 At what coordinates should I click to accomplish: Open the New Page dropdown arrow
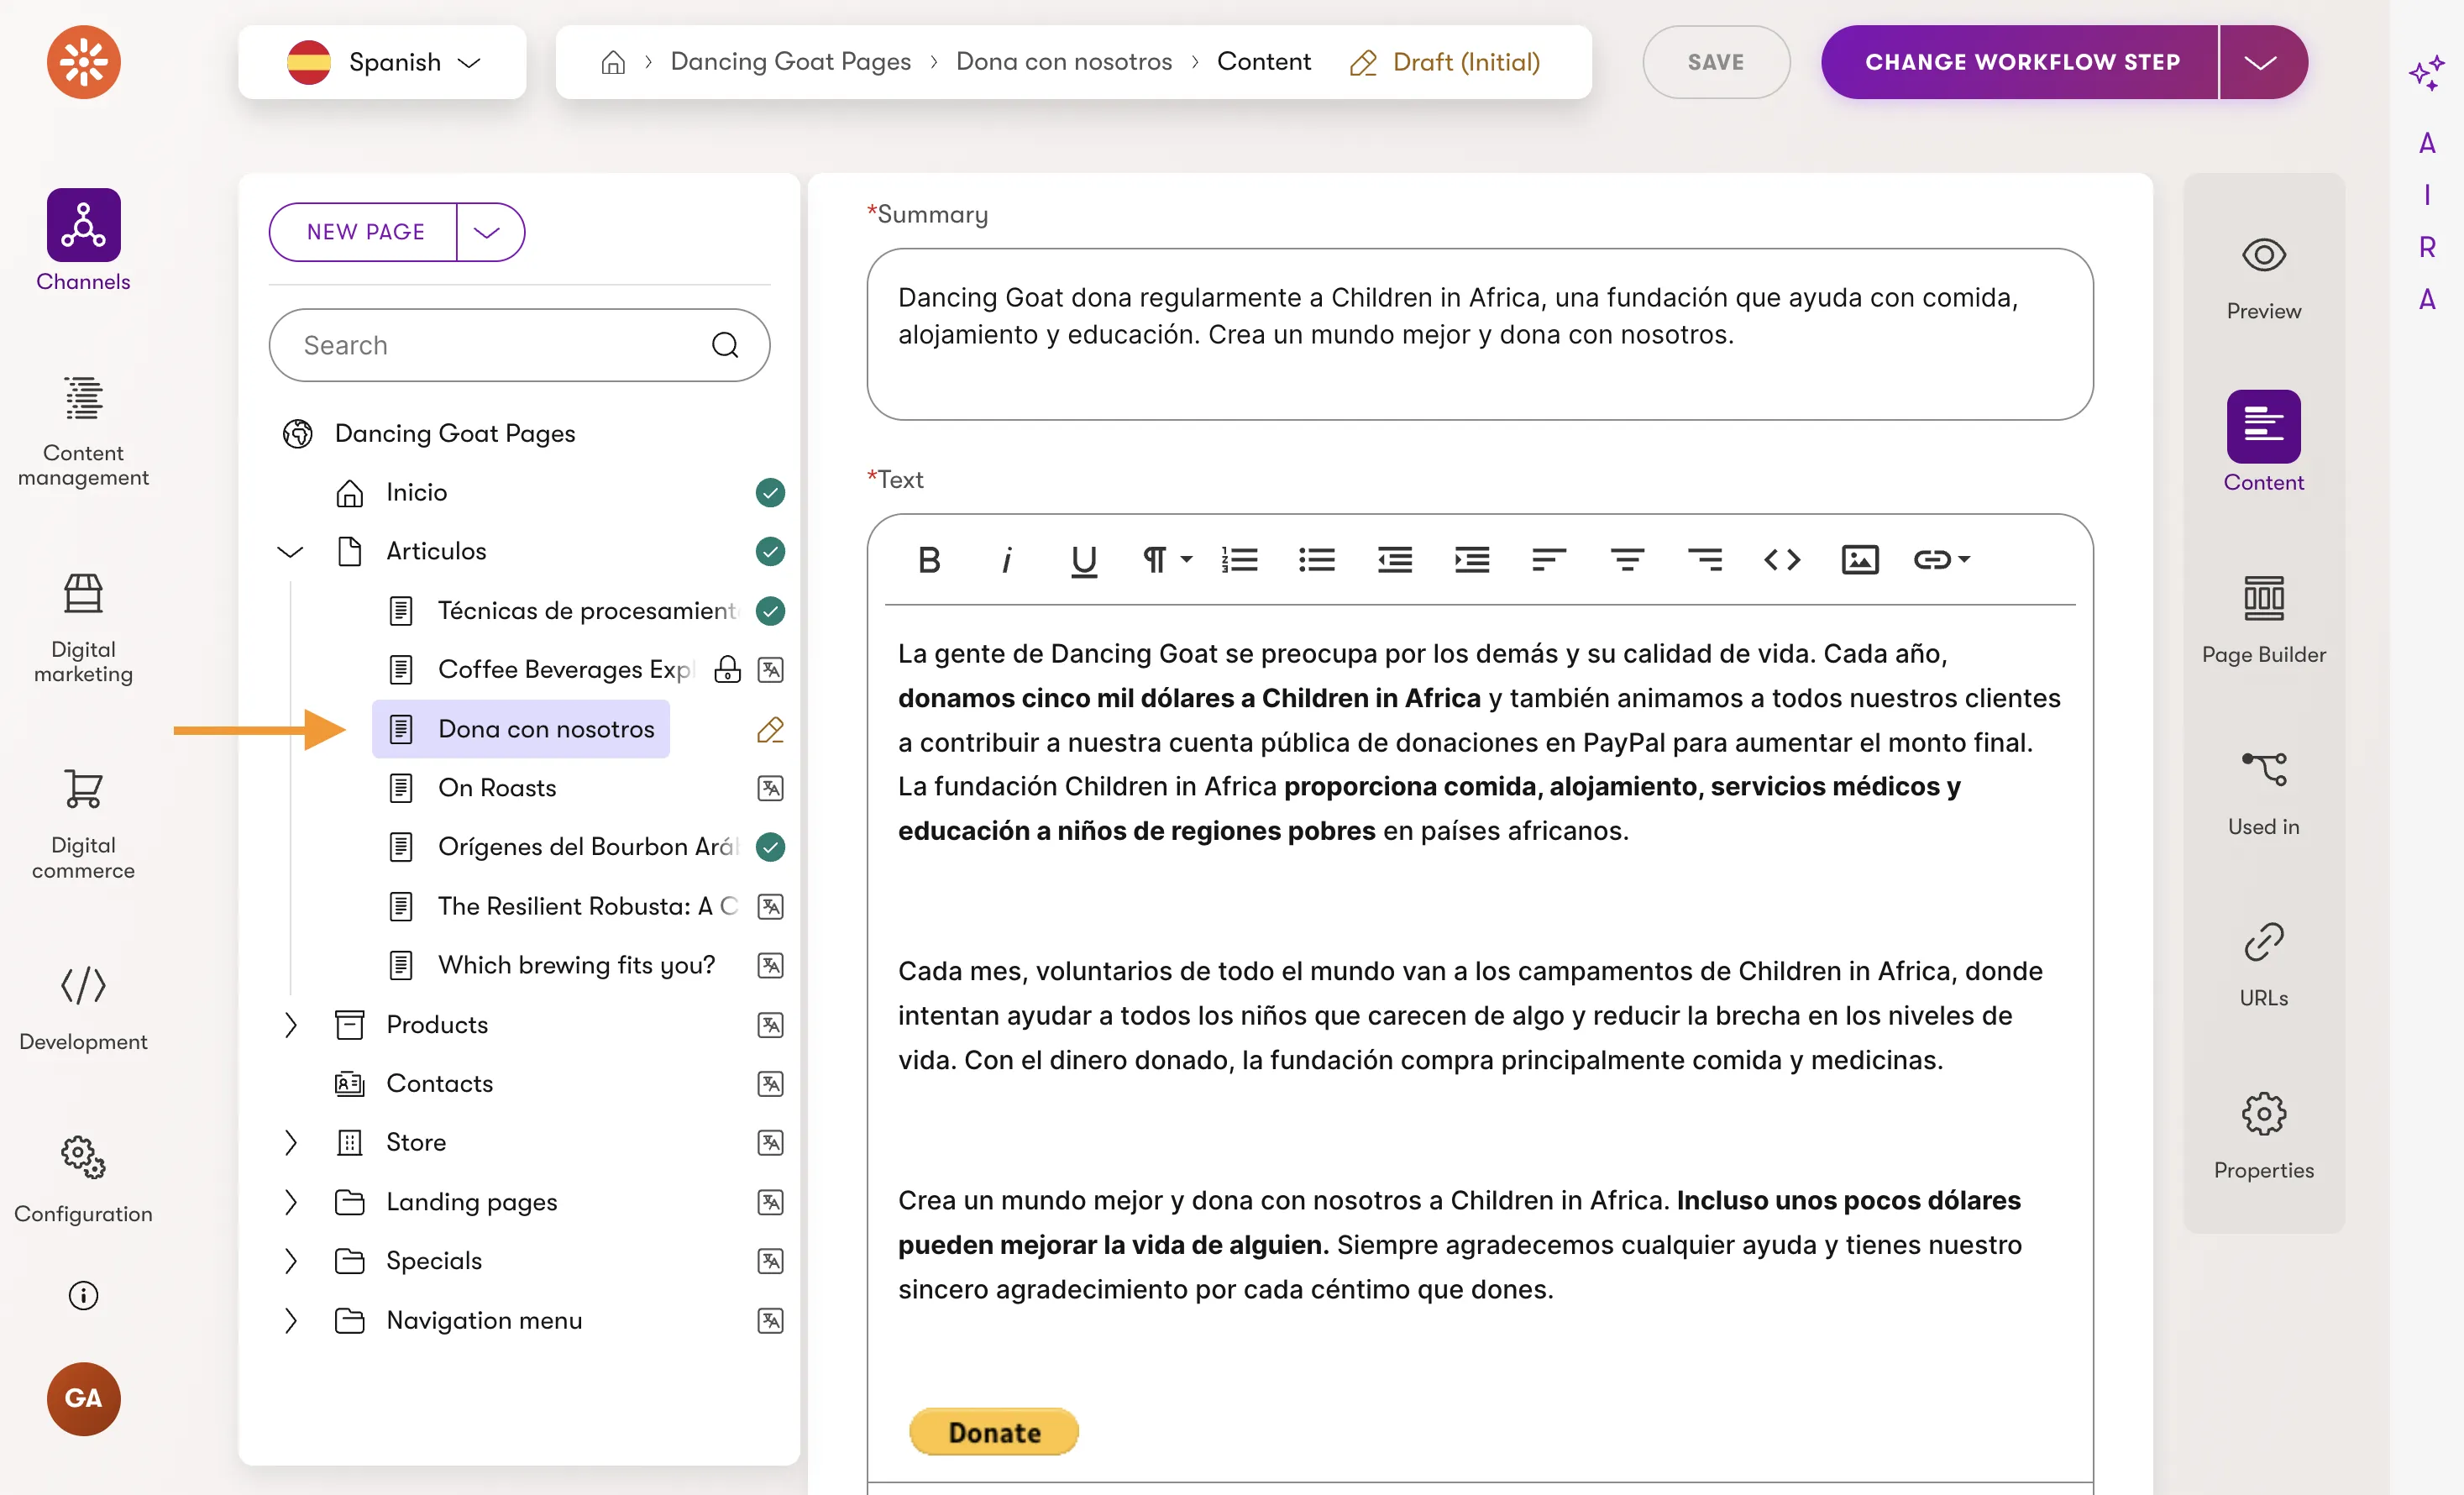click(x=487, y=232)
